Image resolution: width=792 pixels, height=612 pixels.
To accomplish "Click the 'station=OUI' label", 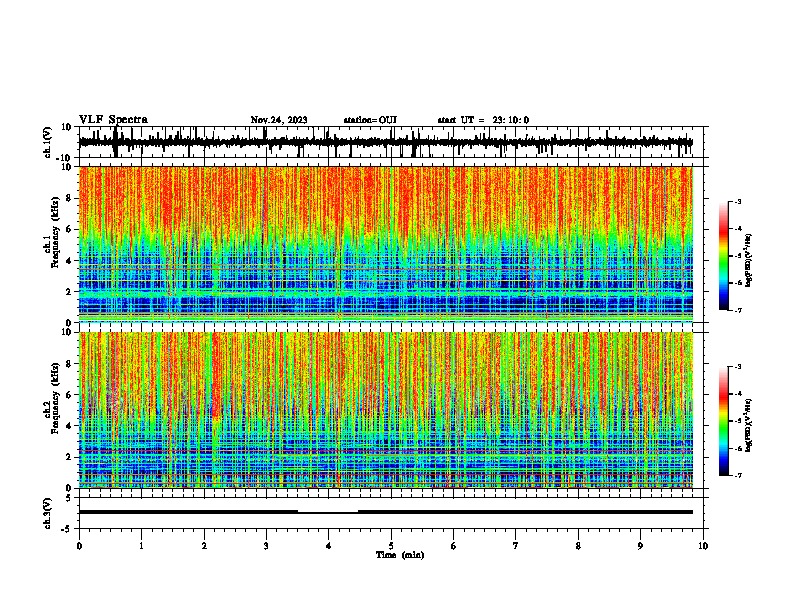I will (x=370, y=120).
